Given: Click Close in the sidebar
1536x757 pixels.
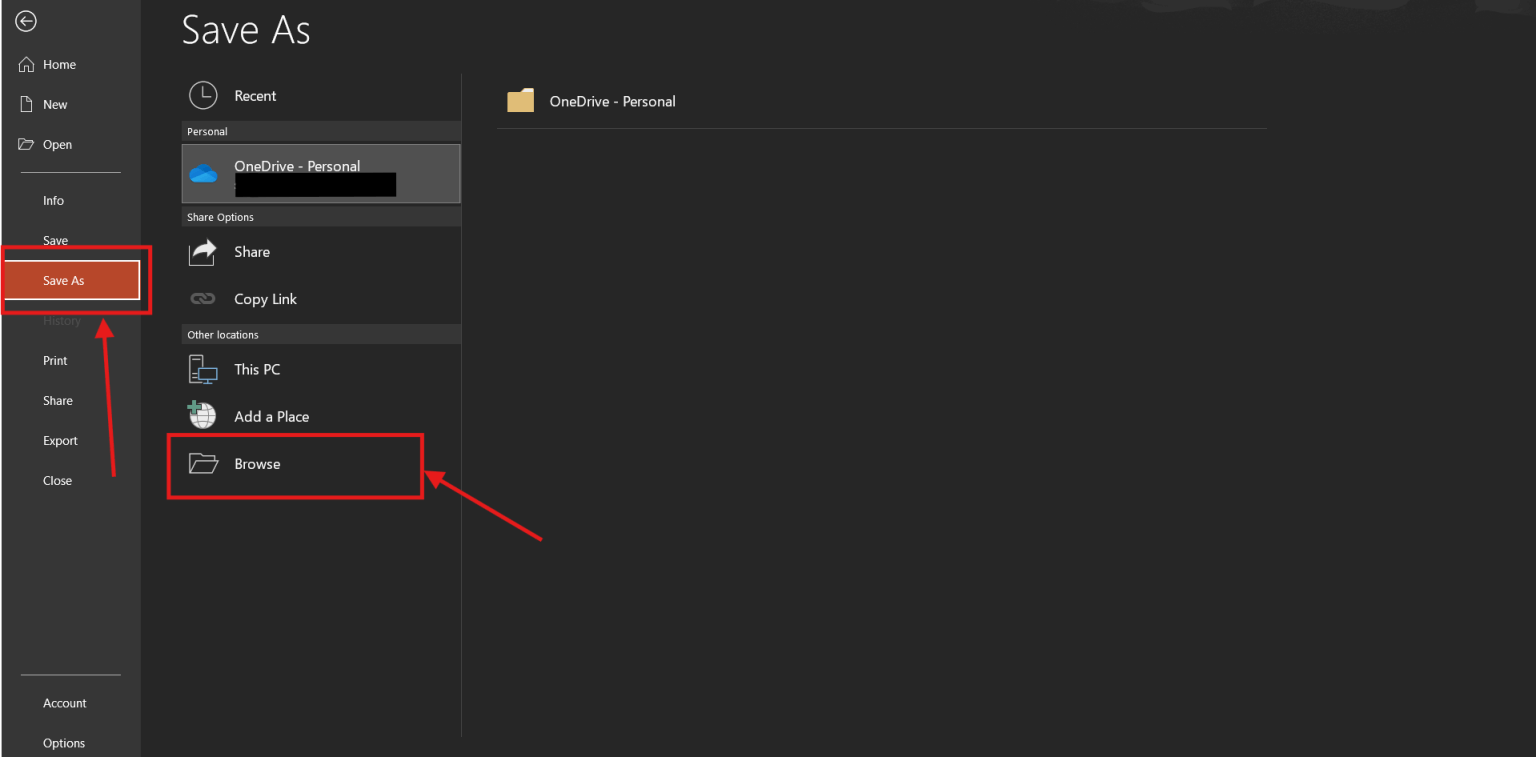Looking at the screenshot, I should tap(57, 480).
